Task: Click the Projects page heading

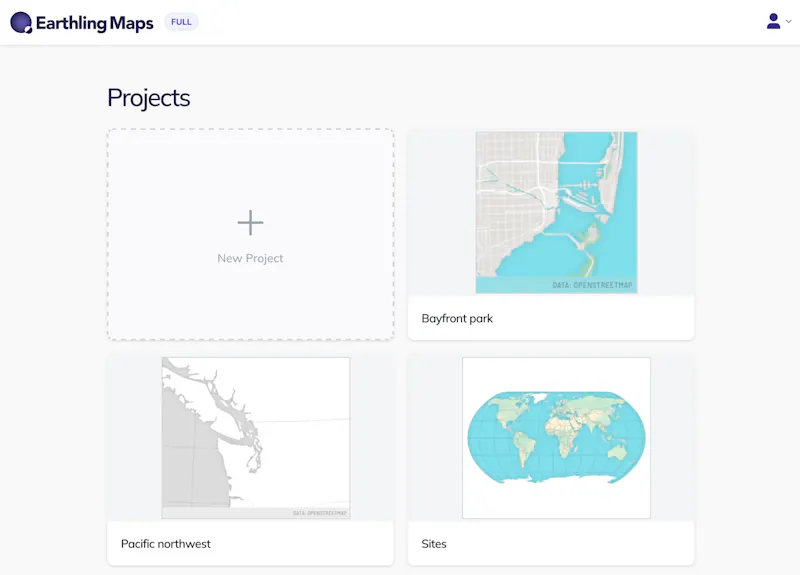Action: pyautogui.click(x=148, y=98)
